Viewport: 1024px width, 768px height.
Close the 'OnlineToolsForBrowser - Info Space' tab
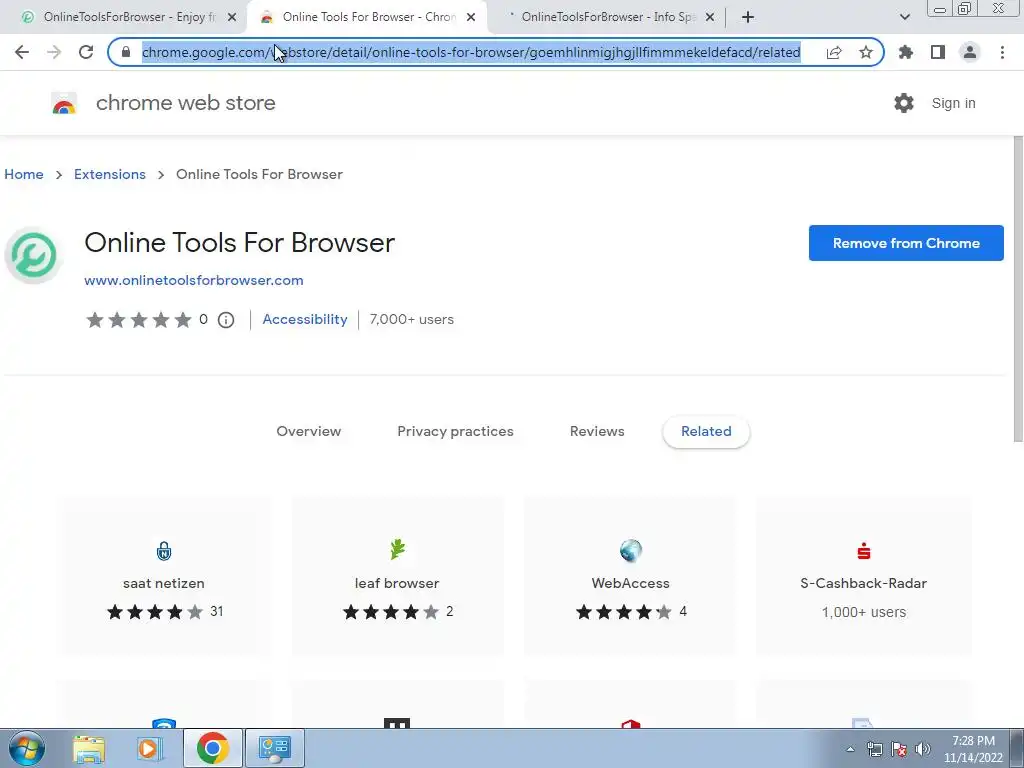(x=710, y=17)
